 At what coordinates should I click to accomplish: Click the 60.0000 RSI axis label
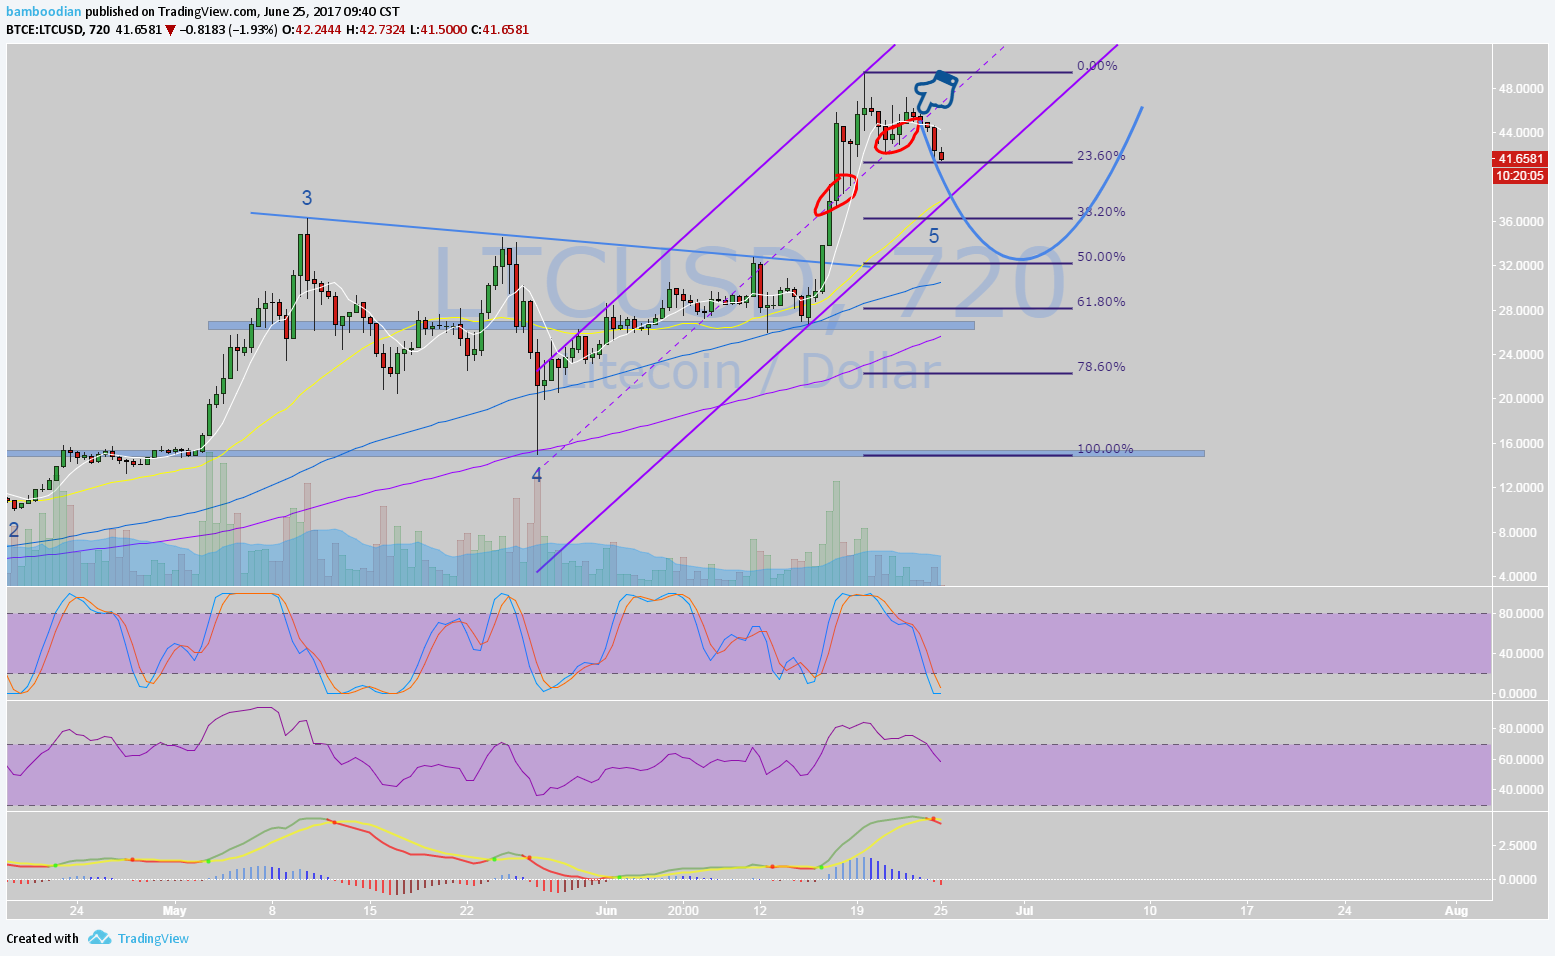(1520, 760)
